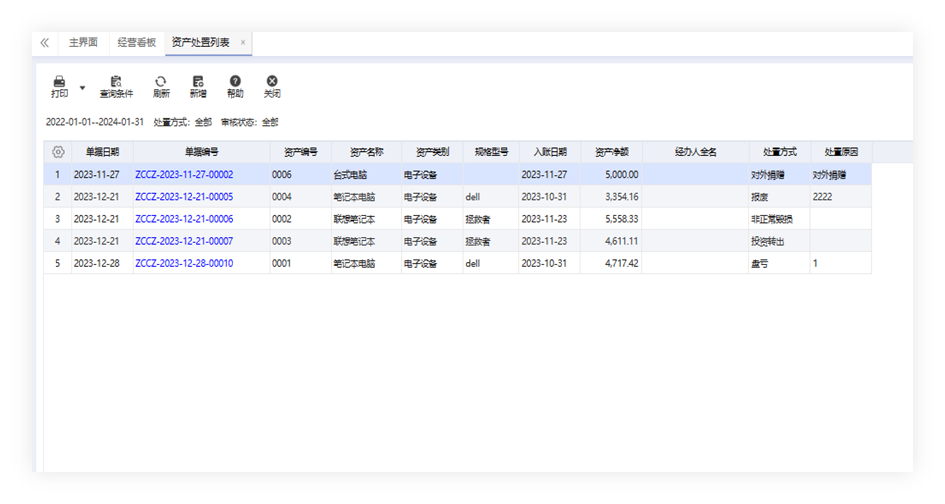Viewport: 945px width, 504px height.
Task: Switch to 主界面 tab
Action: pyautogui.click(x=83, y=43)
